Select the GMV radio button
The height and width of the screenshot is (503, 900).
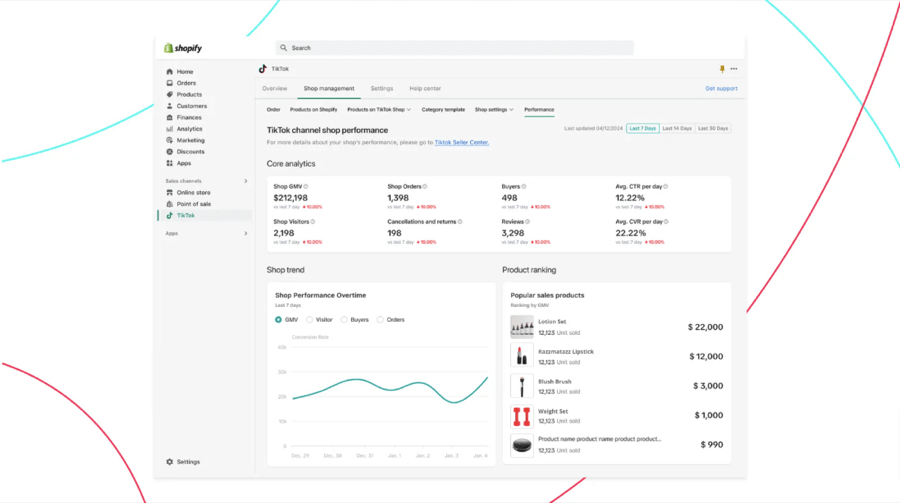pos(278,320)
